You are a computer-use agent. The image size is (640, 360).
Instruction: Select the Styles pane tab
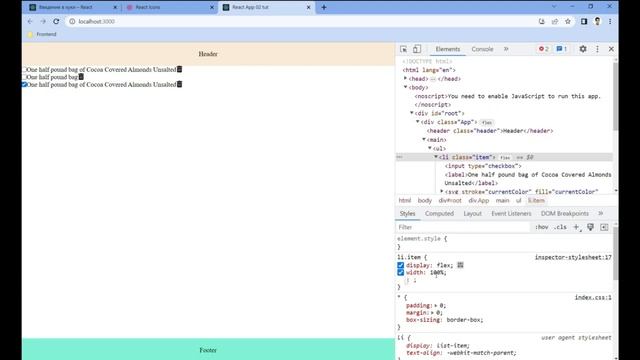[407, 213]
